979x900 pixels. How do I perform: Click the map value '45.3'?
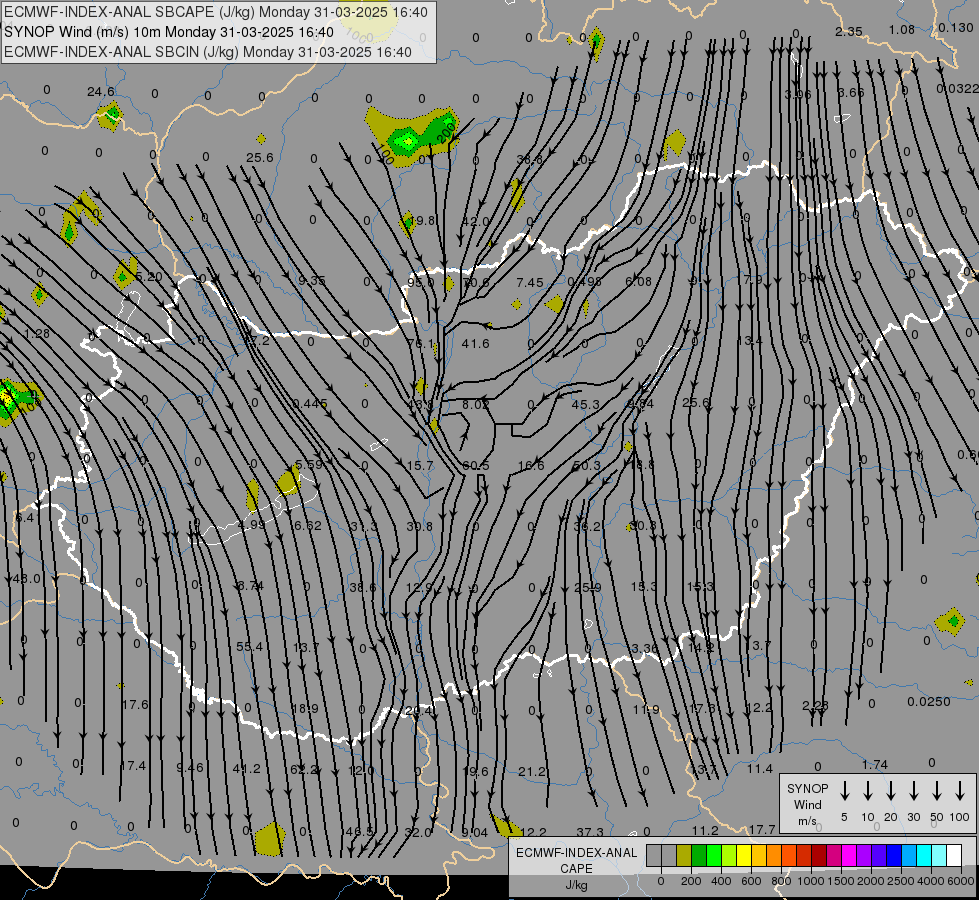[x=585, y=405]
